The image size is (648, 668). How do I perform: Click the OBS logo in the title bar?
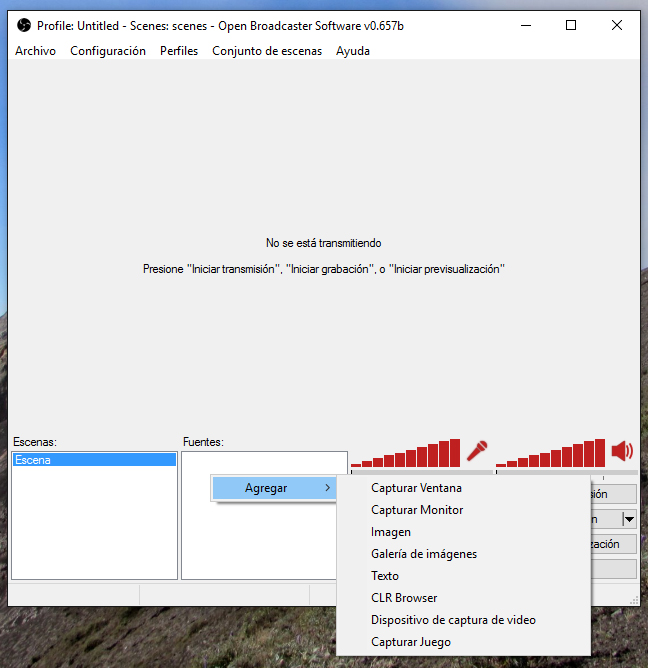pyautogui.click(x=24, y=26)
